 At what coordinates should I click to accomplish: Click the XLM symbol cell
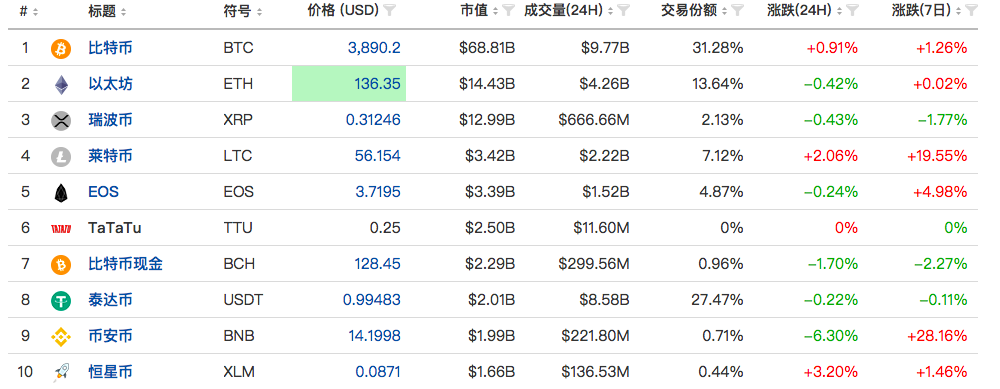[x=239, y=372]
